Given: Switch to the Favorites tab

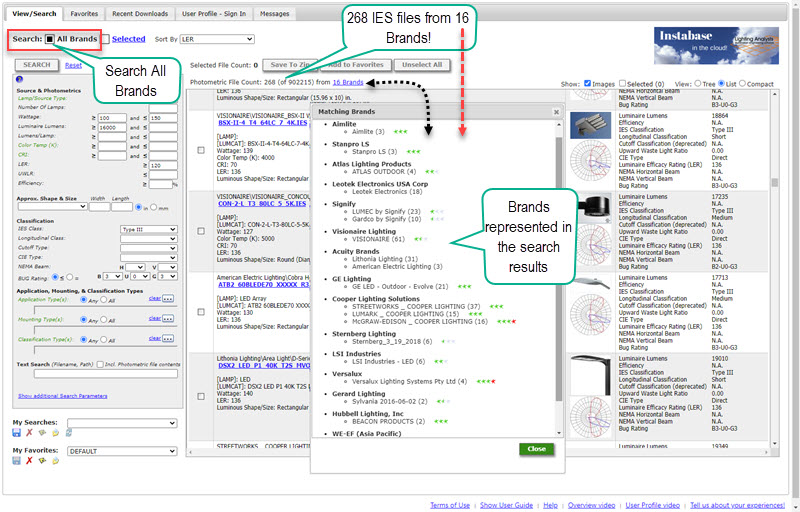Looking at the screenshot, I should (x=84, y=14).
